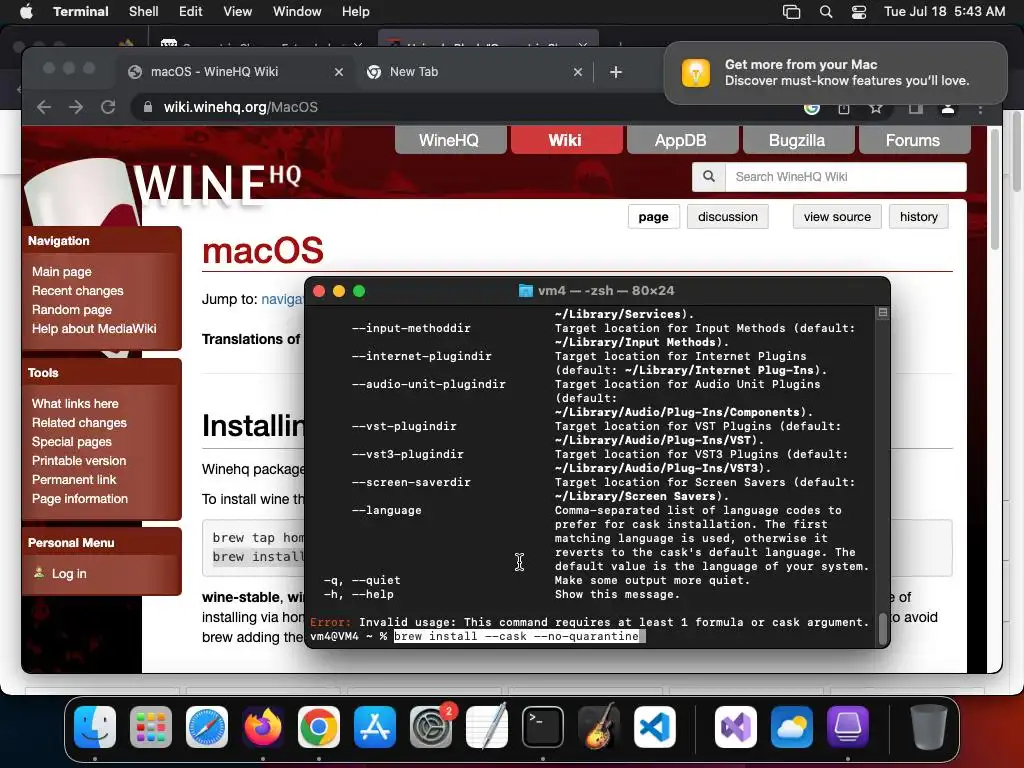Open Help about MediaWiki link
Viewport: 1024px width, 768px height.
point(94,328)
